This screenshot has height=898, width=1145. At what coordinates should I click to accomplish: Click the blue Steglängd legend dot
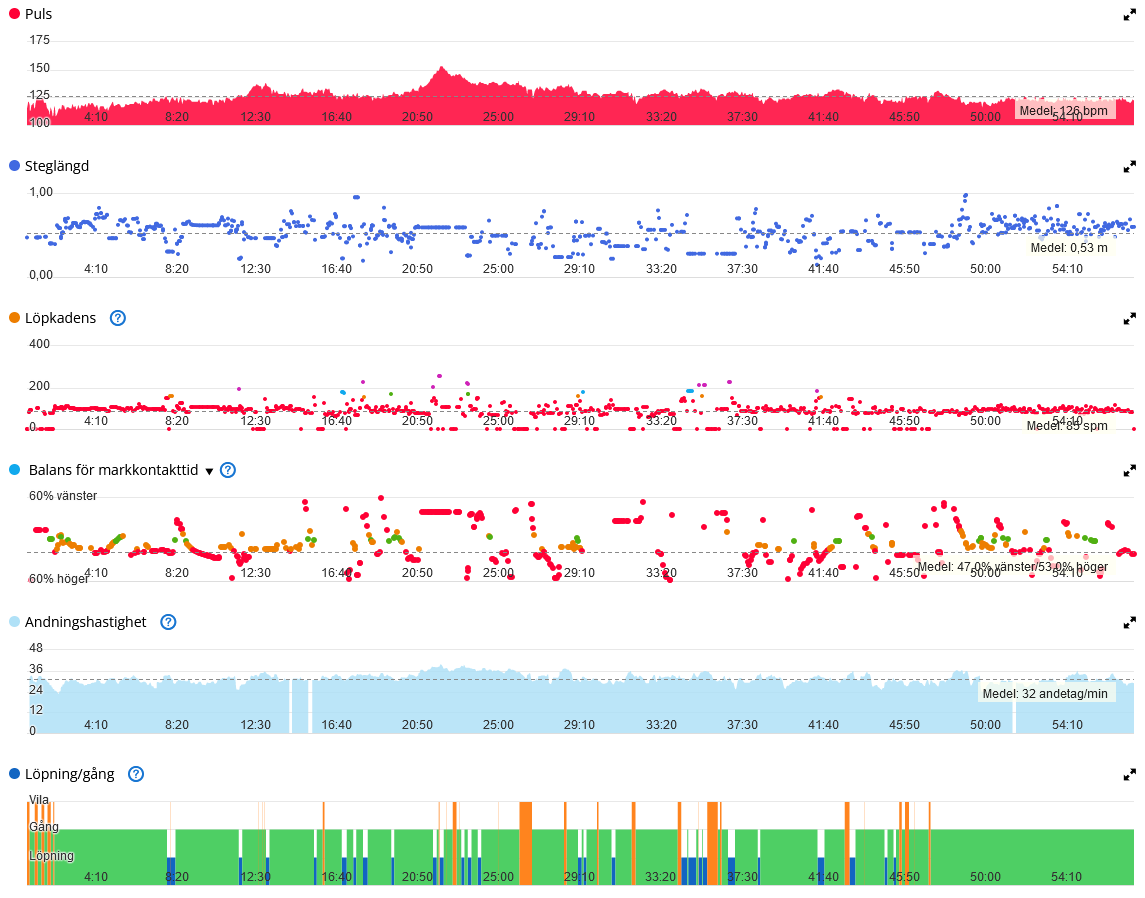pos(14,166)
